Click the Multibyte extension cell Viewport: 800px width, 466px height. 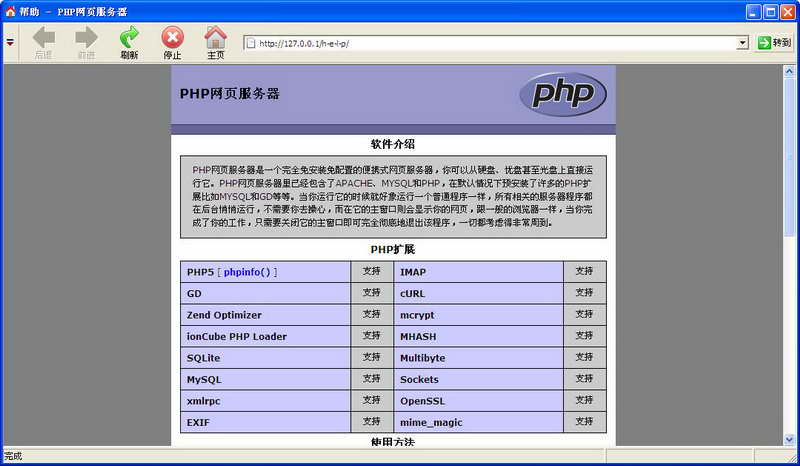479,358
